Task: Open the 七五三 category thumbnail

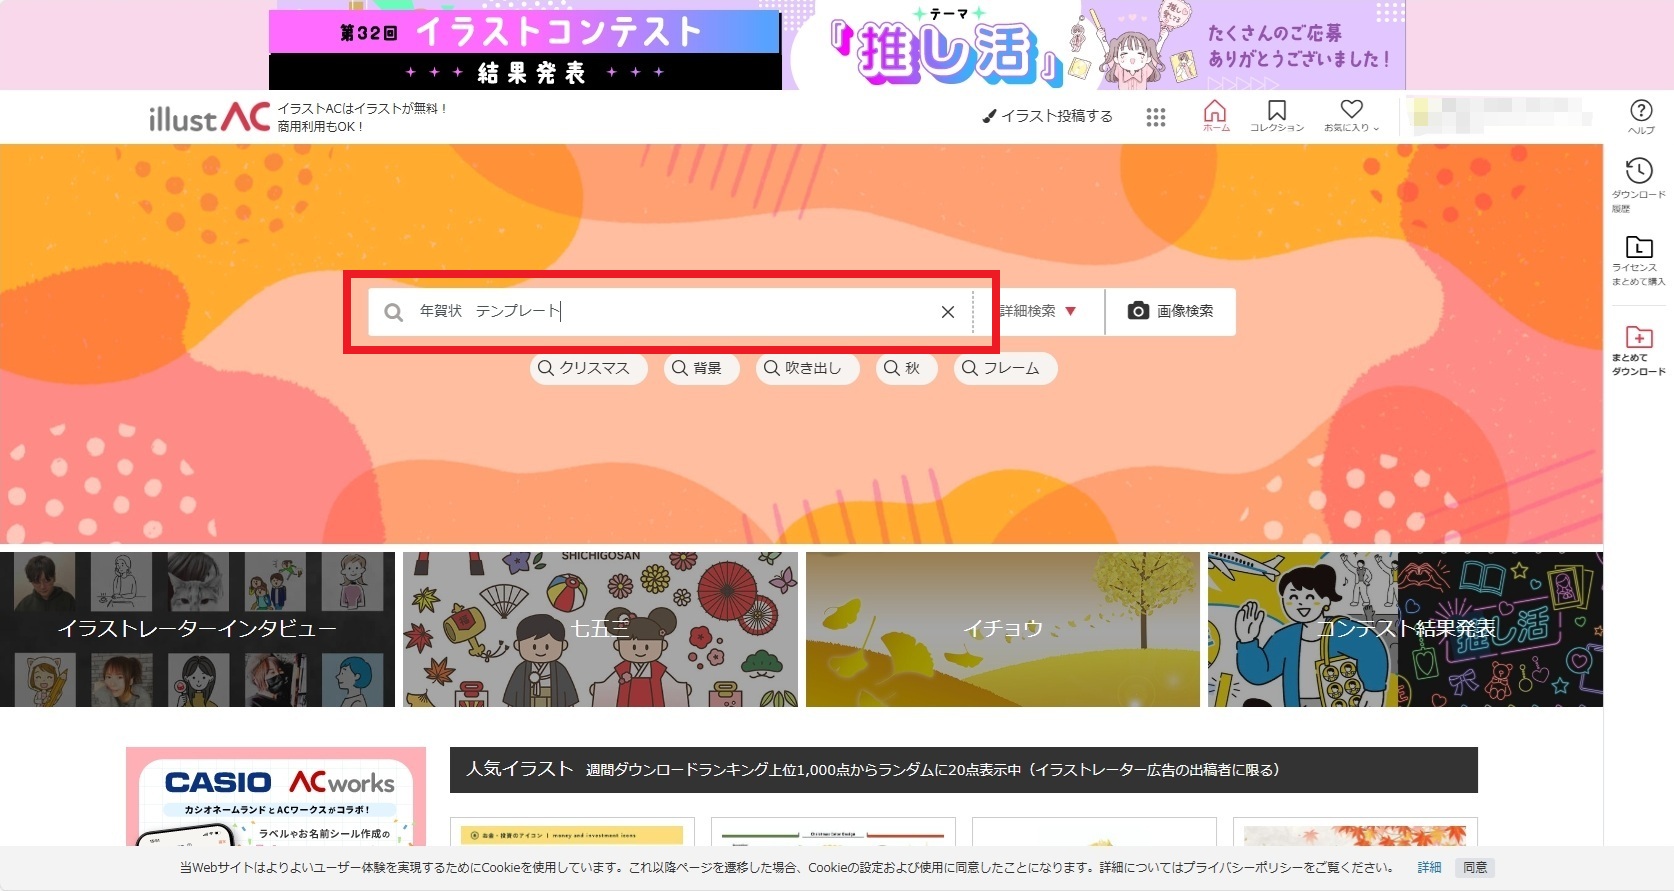Action: (600, 629)
